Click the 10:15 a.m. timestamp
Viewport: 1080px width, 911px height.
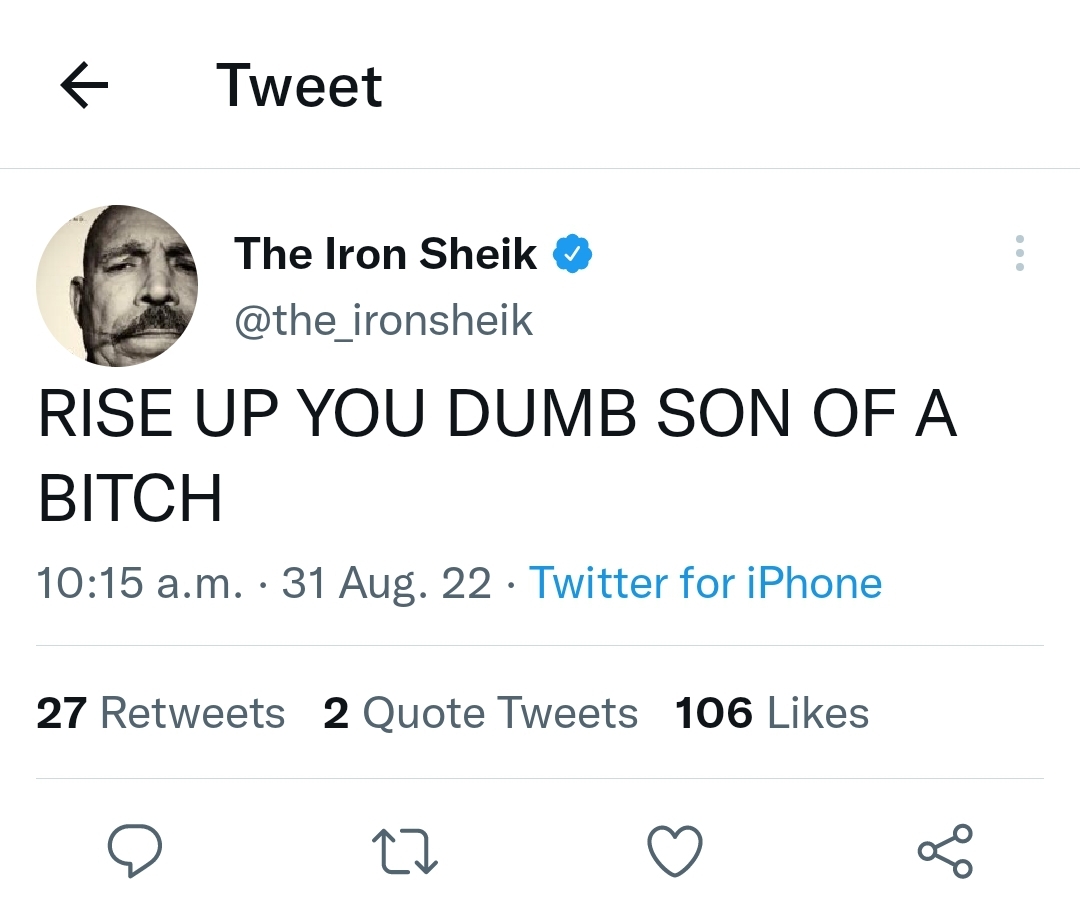coord(139,583)
